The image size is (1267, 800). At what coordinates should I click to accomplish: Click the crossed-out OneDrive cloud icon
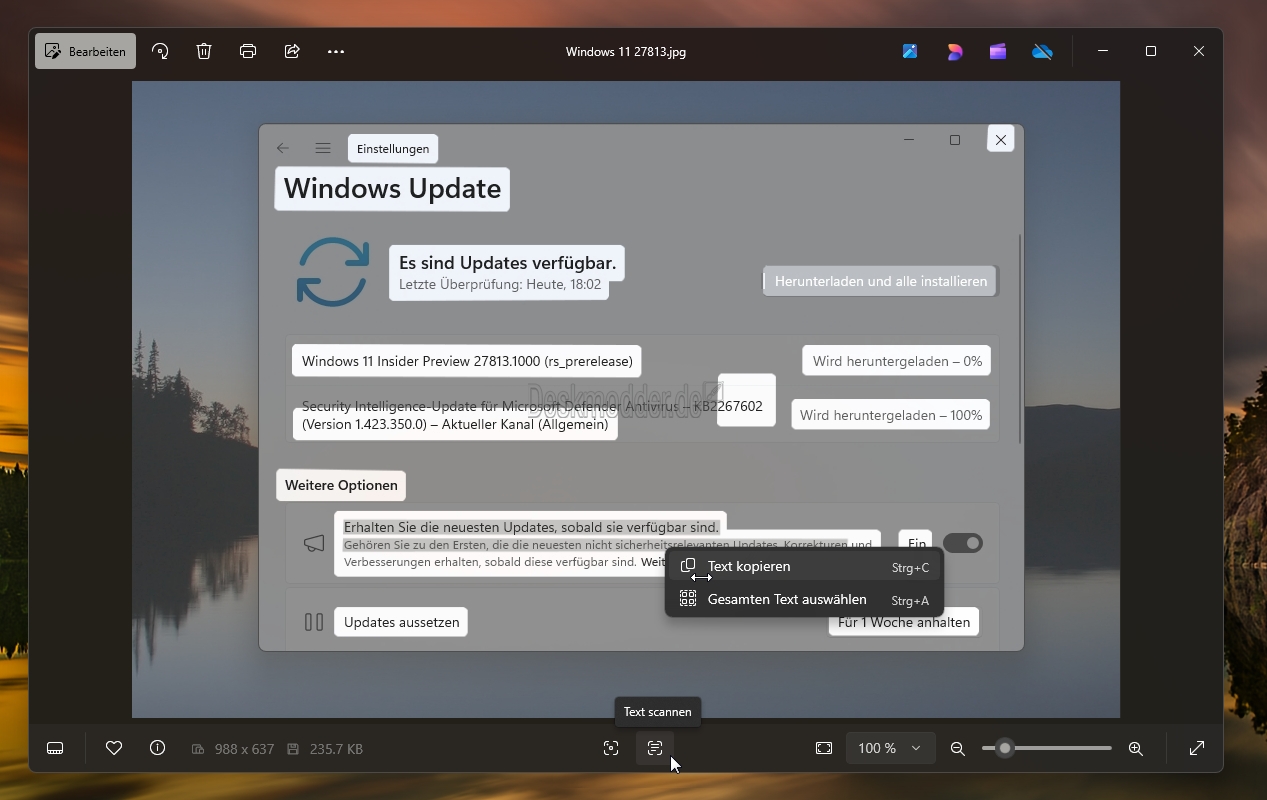click(1042, 51)
